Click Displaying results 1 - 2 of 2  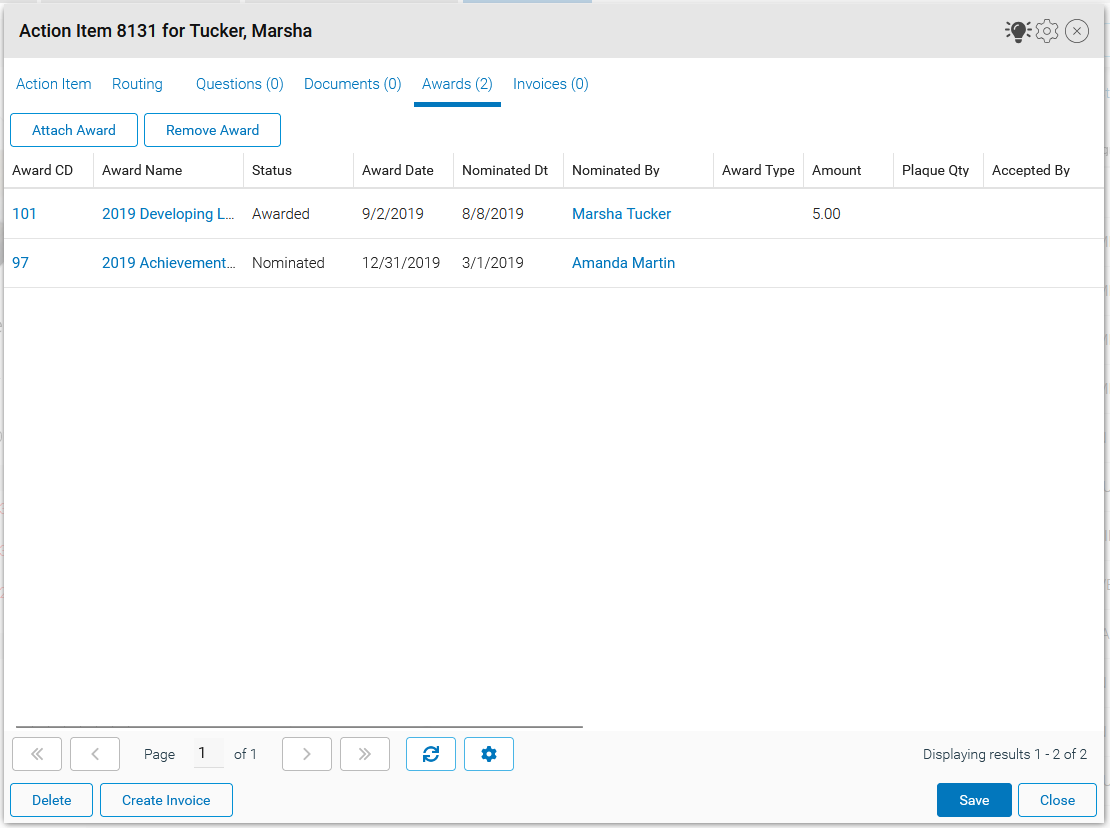[1005, 754]
